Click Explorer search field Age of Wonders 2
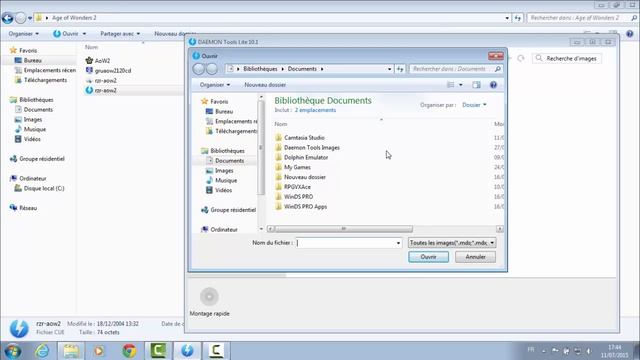The width and height of the screenshot is (640, 360). tap(581, 18)
